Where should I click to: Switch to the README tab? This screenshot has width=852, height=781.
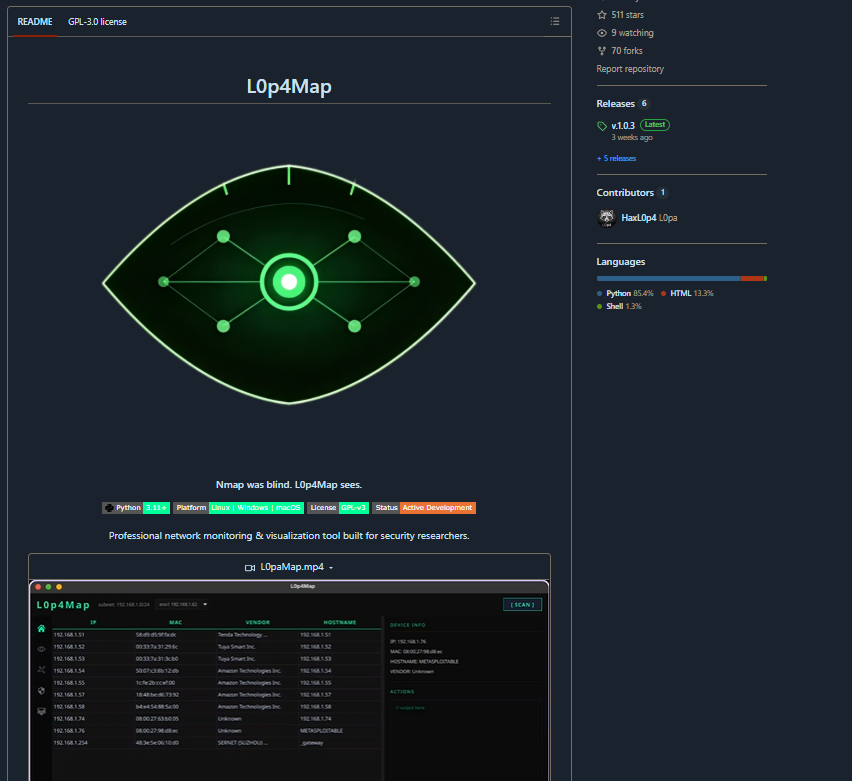(x=35, y=22)
